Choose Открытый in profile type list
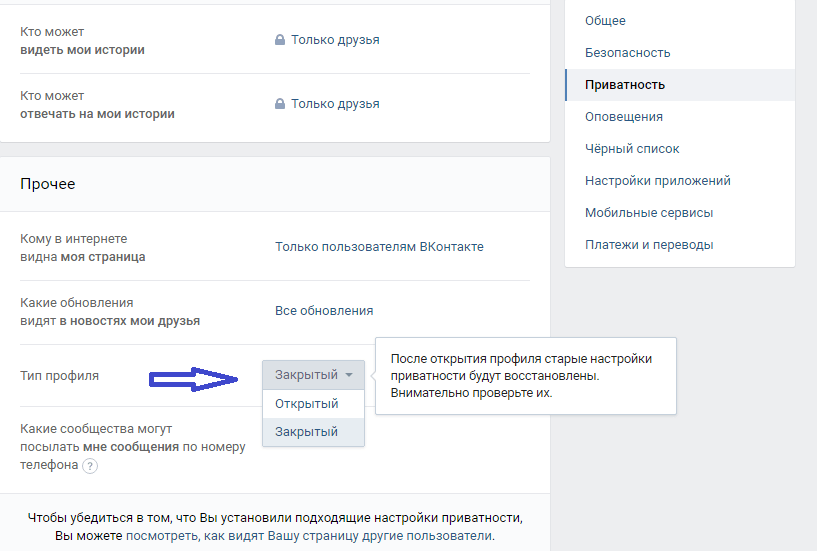This screenshot has height=551, width=817. 313,403
